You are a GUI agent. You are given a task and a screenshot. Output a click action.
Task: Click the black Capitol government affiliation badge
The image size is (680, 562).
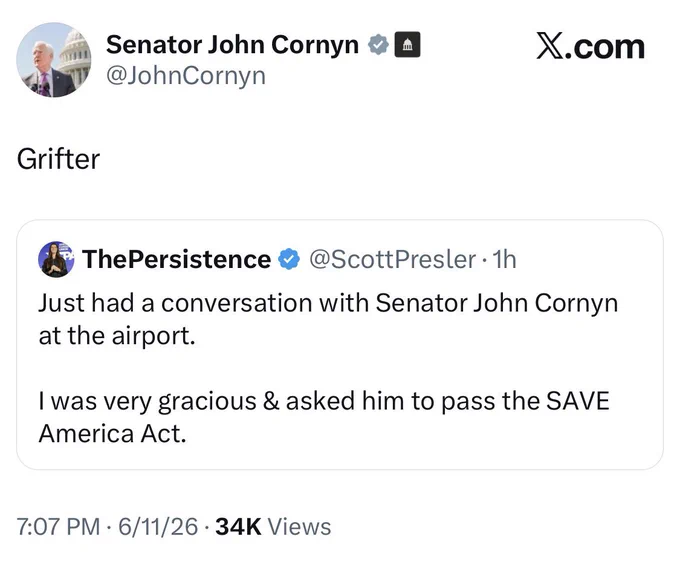(x=407, y=44)
